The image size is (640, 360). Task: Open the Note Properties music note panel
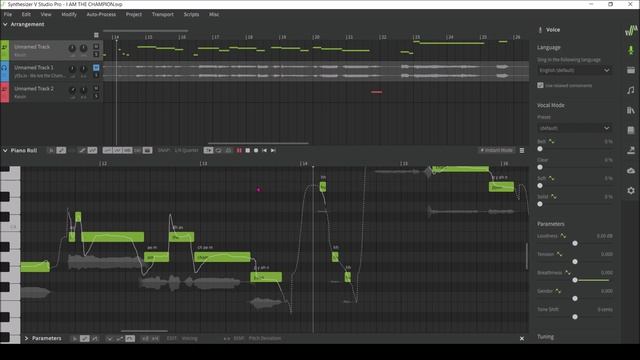(631, 90)
